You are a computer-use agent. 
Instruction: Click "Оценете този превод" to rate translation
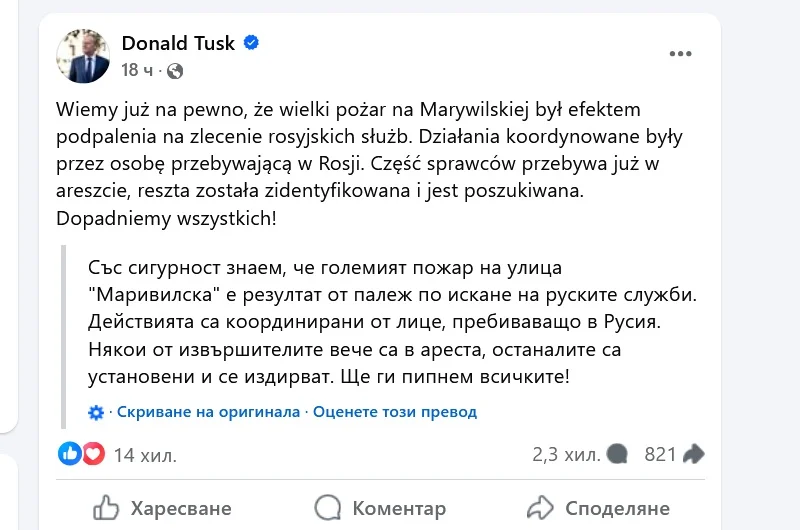click(395, 412)
